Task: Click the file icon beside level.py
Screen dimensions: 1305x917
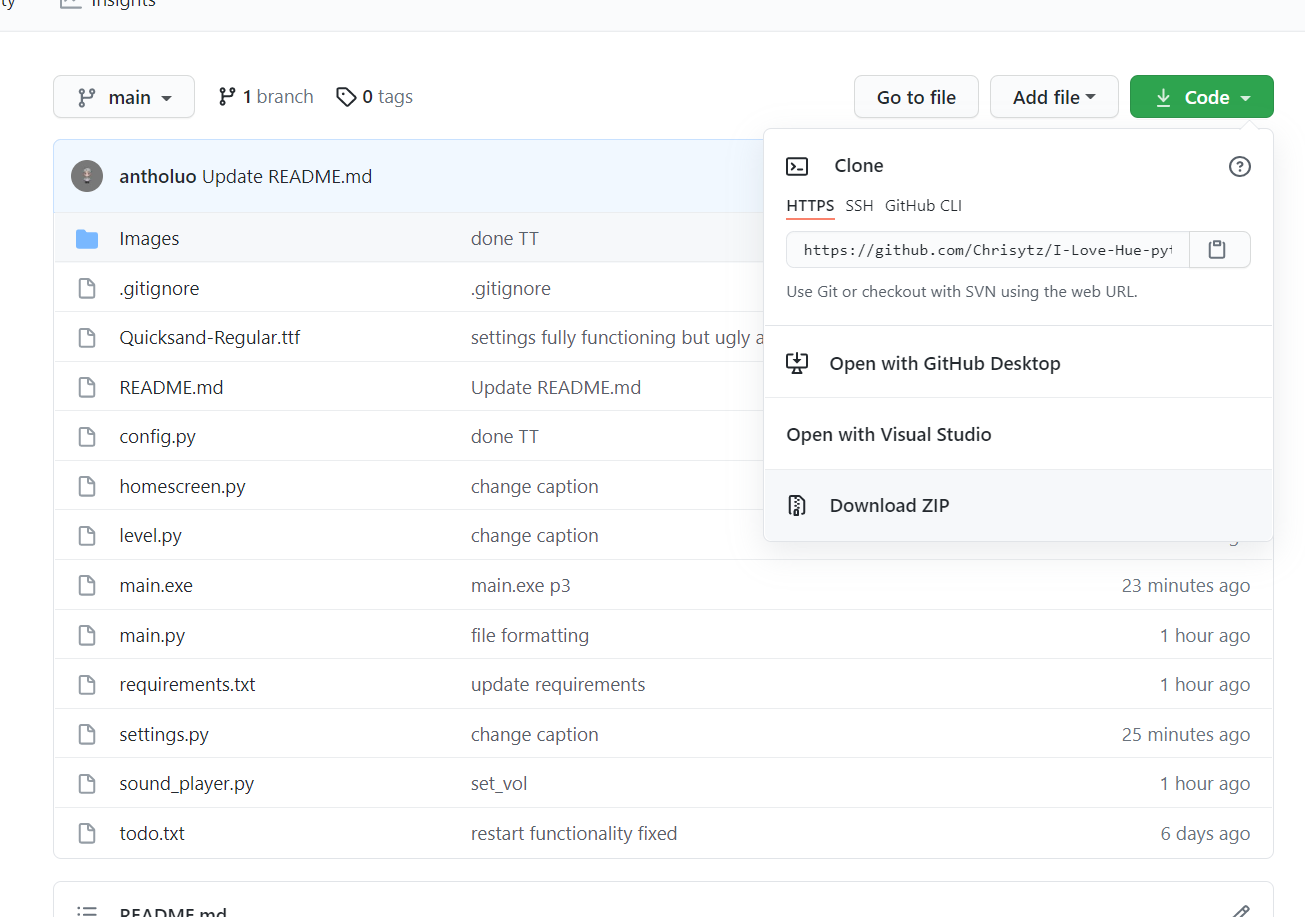Action: [87, 536]
